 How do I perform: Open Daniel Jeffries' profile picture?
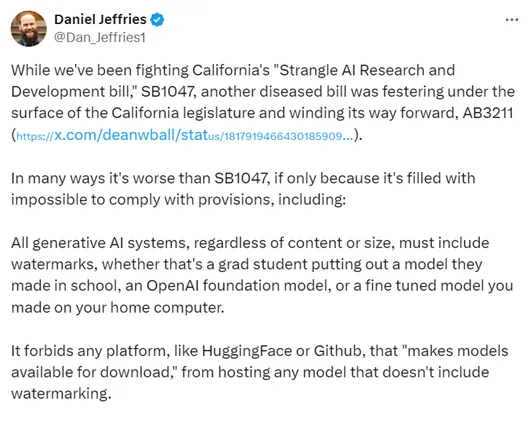29,28
